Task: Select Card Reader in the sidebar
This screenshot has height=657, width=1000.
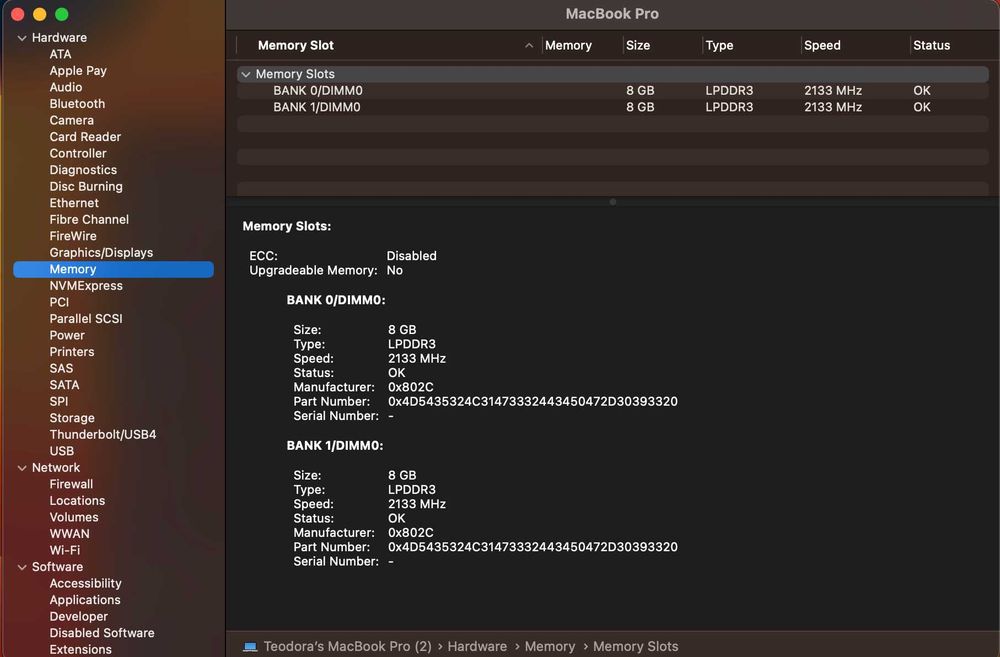Action: 85,137
